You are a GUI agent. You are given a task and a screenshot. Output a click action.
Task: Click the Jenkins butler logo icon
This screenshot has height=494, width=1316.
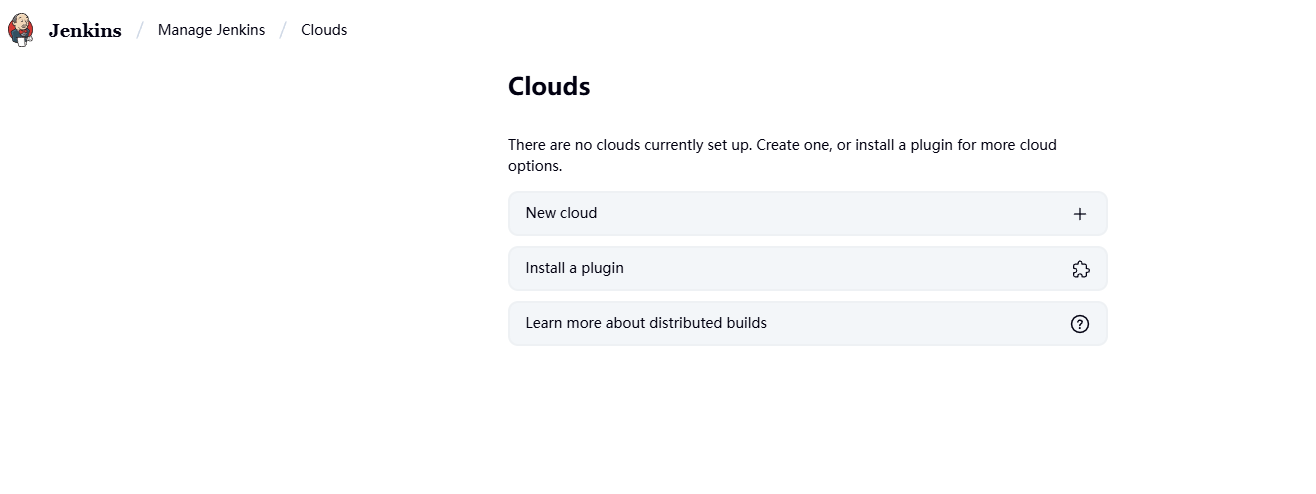20,30
